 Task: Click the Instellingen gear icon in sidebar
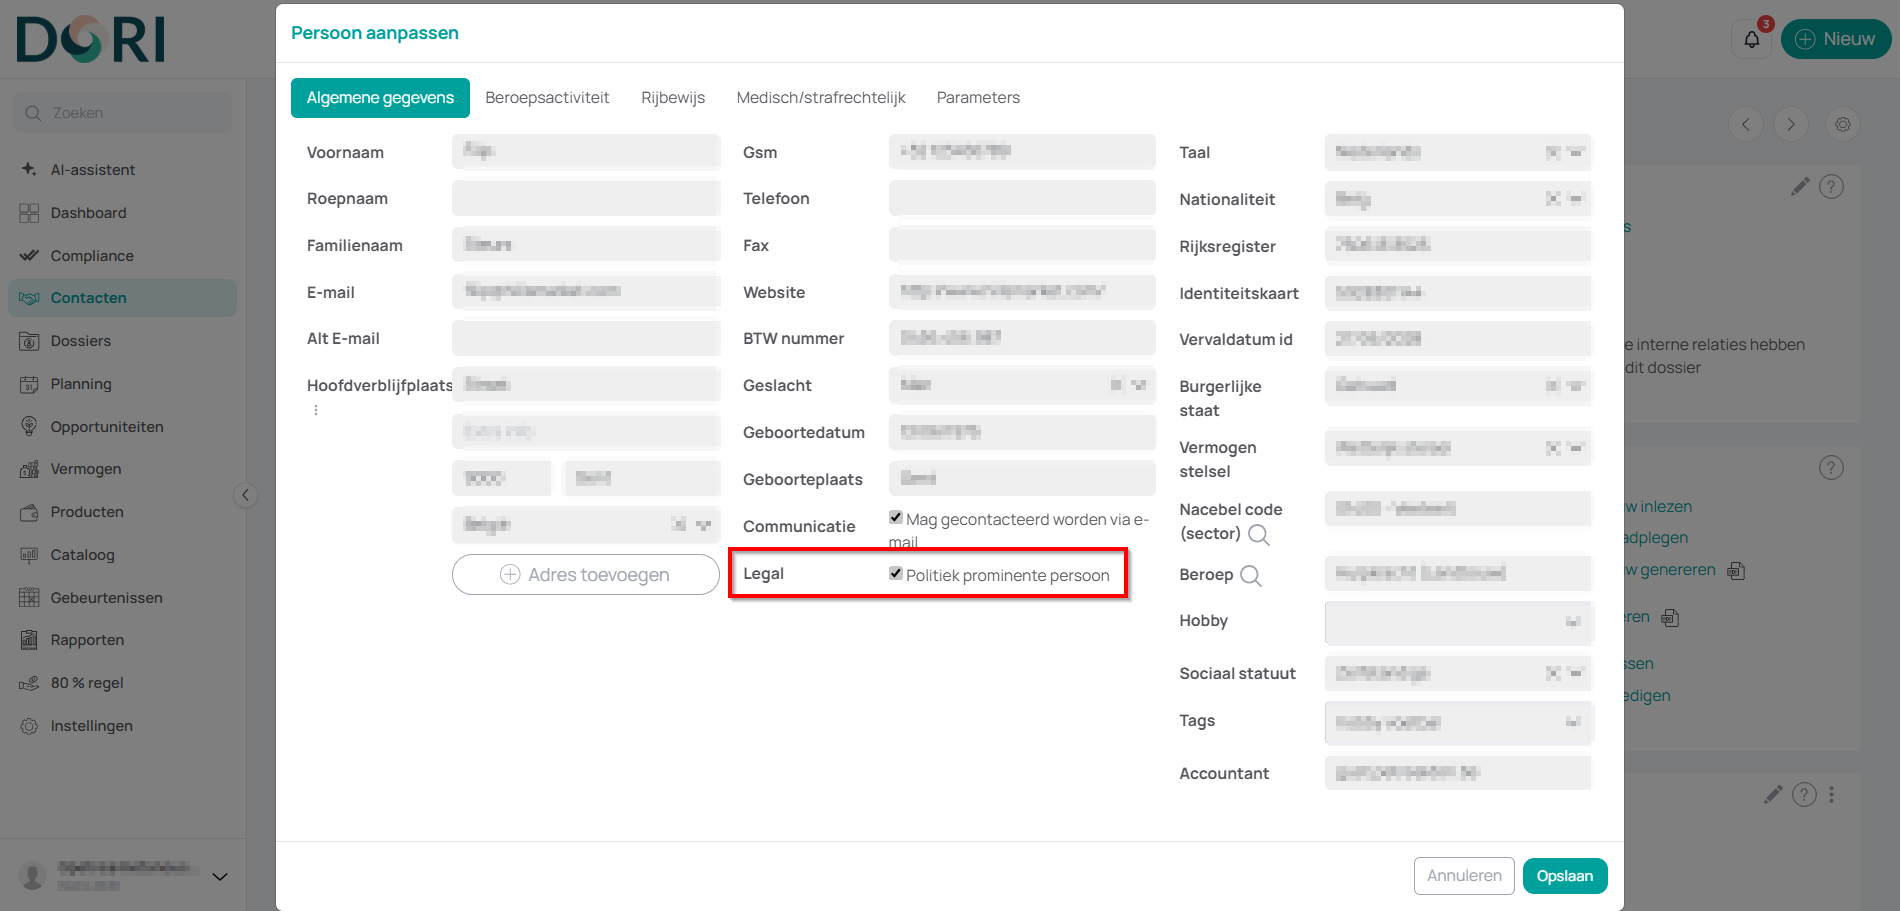point(29,726)
